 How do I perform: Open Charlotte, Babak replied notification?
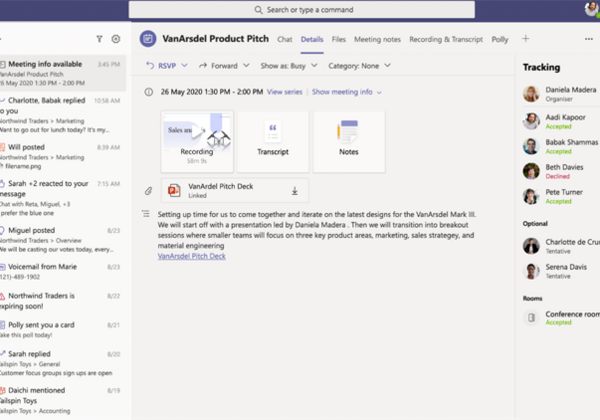point(62,115)
